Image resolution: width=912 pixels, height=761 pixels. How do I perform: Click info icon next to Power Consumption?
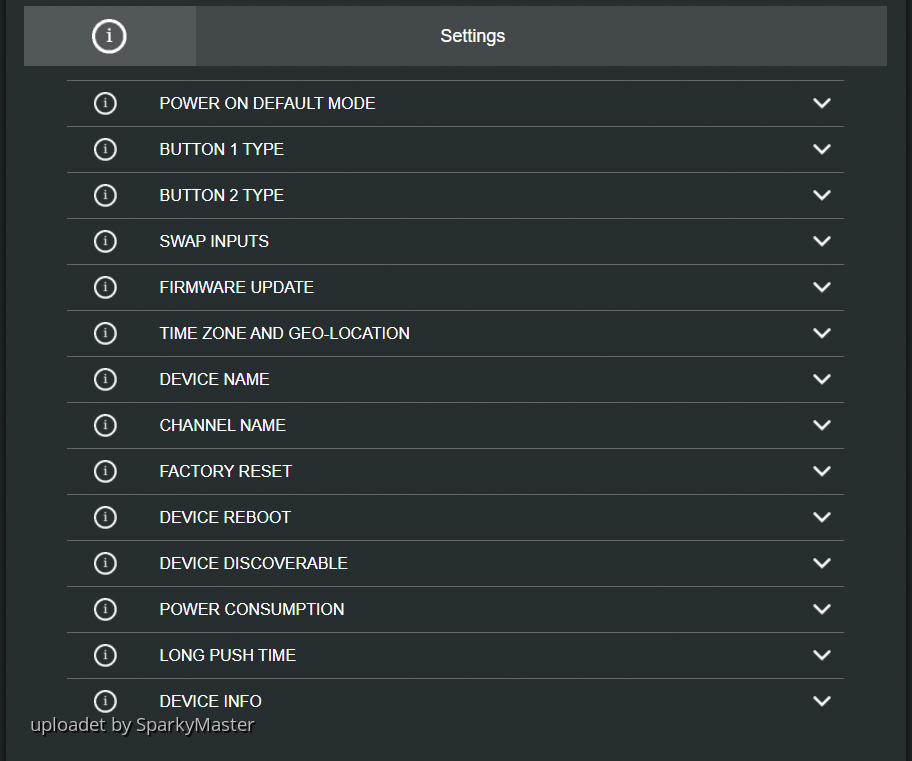pos(105,609)
